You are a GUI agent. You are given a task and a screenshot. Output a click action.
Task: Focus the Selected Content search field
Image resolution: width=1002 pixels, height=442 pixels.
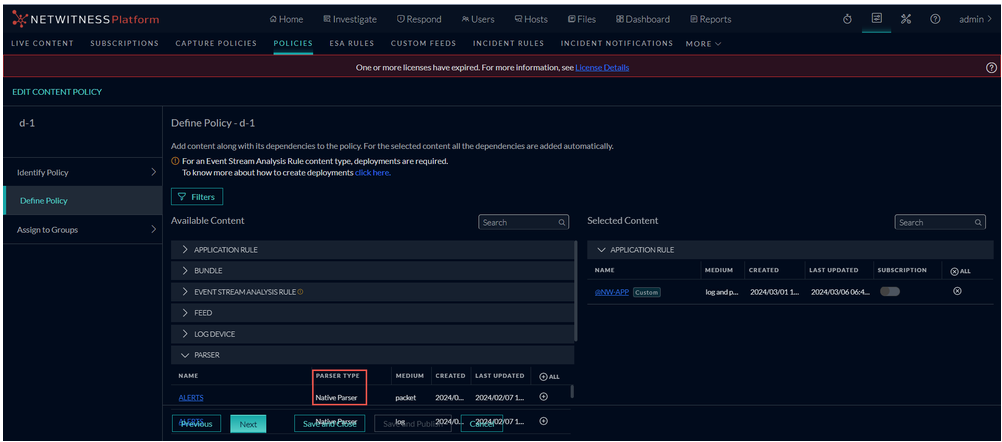click(939, 222)
